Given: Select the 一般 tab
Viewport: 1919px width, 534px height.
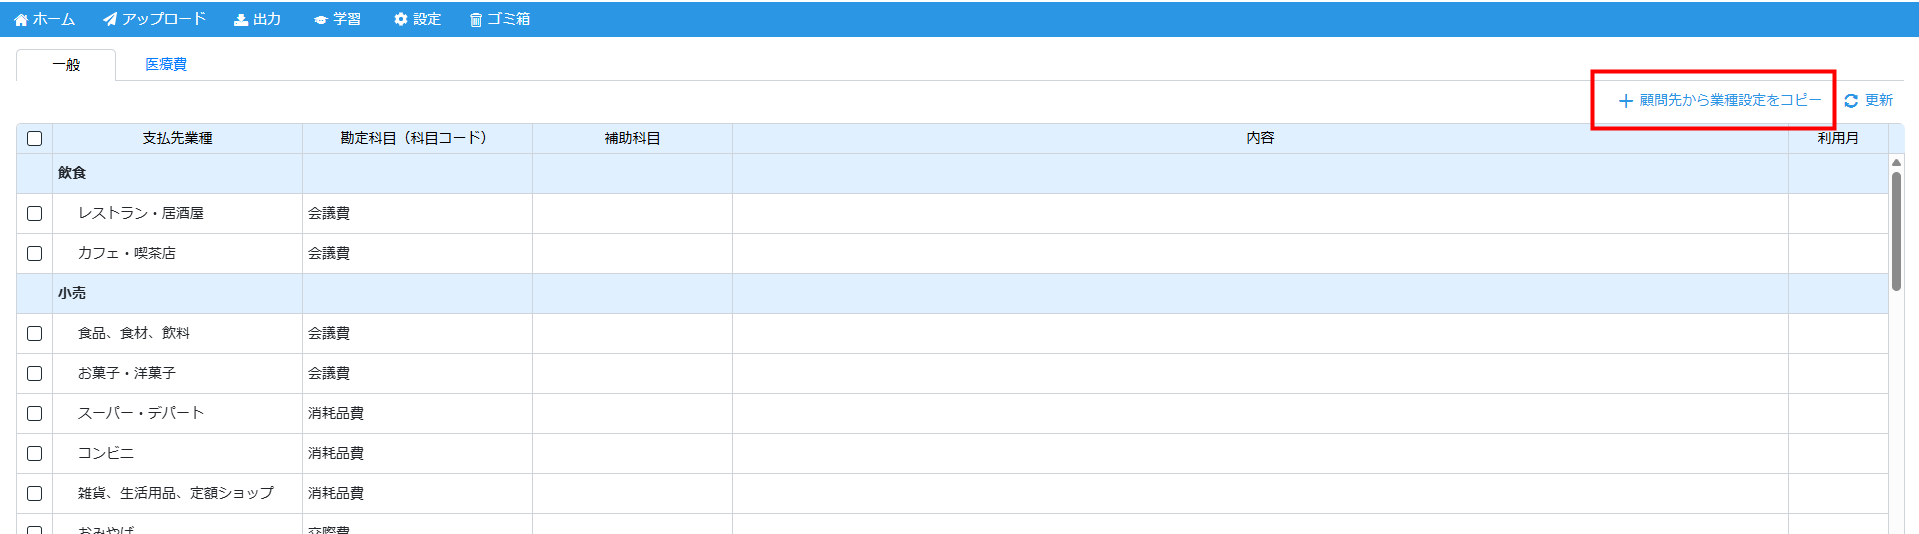Looking at the screenshot, I should (x=66, y=65).
